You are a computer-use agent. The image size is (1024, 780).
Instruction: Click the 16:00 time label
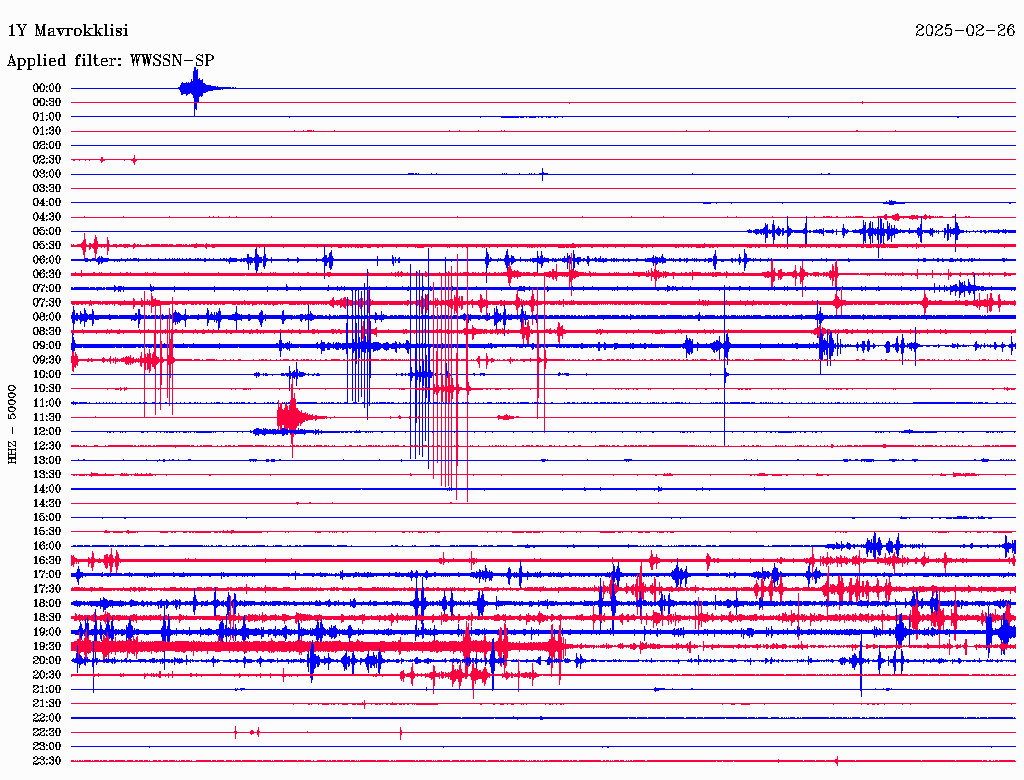[x=47, y=546]
